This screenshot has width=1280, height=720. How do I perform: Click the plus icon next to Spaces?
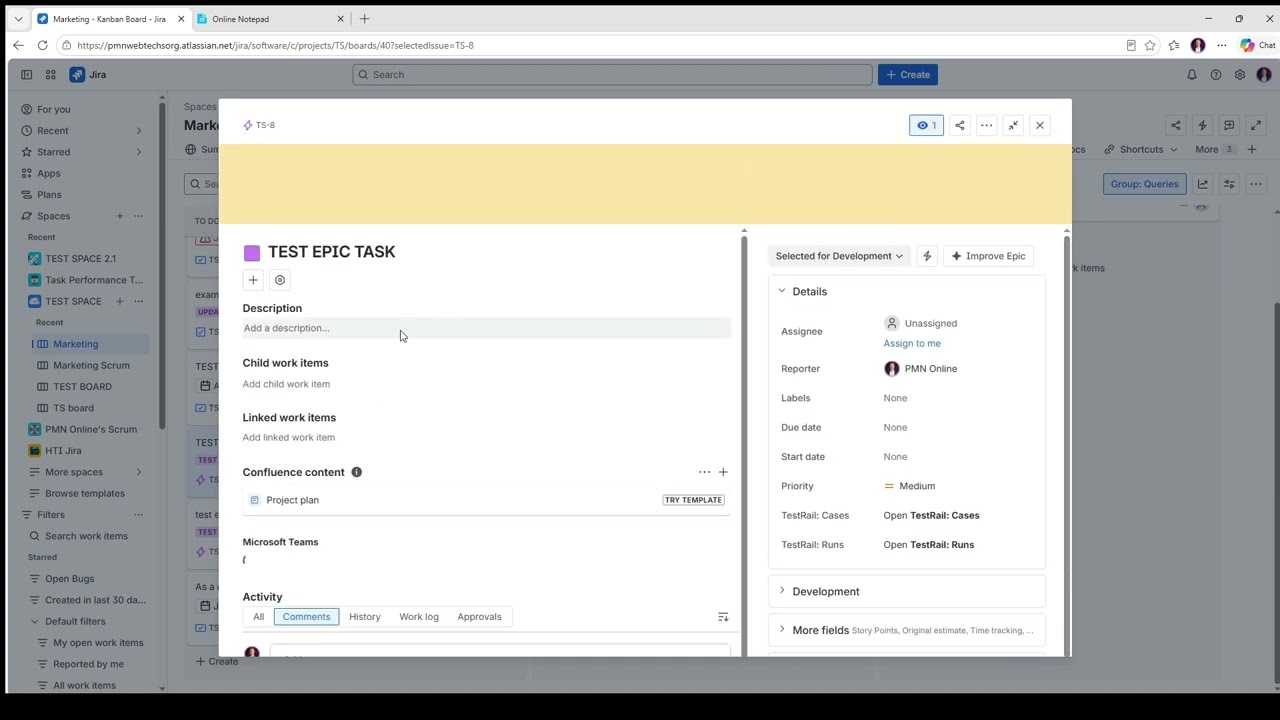tap(119, 216)
